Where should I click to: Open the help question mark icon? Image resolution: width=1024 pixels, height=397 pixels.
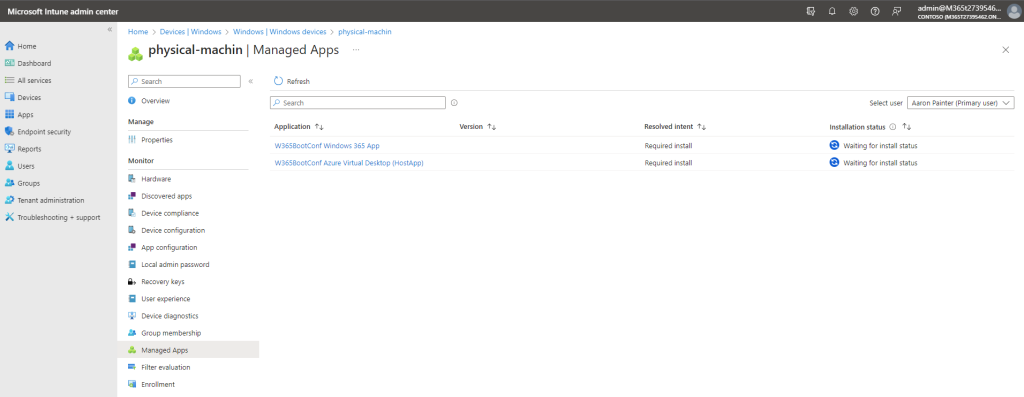click(x=875, y=11)
